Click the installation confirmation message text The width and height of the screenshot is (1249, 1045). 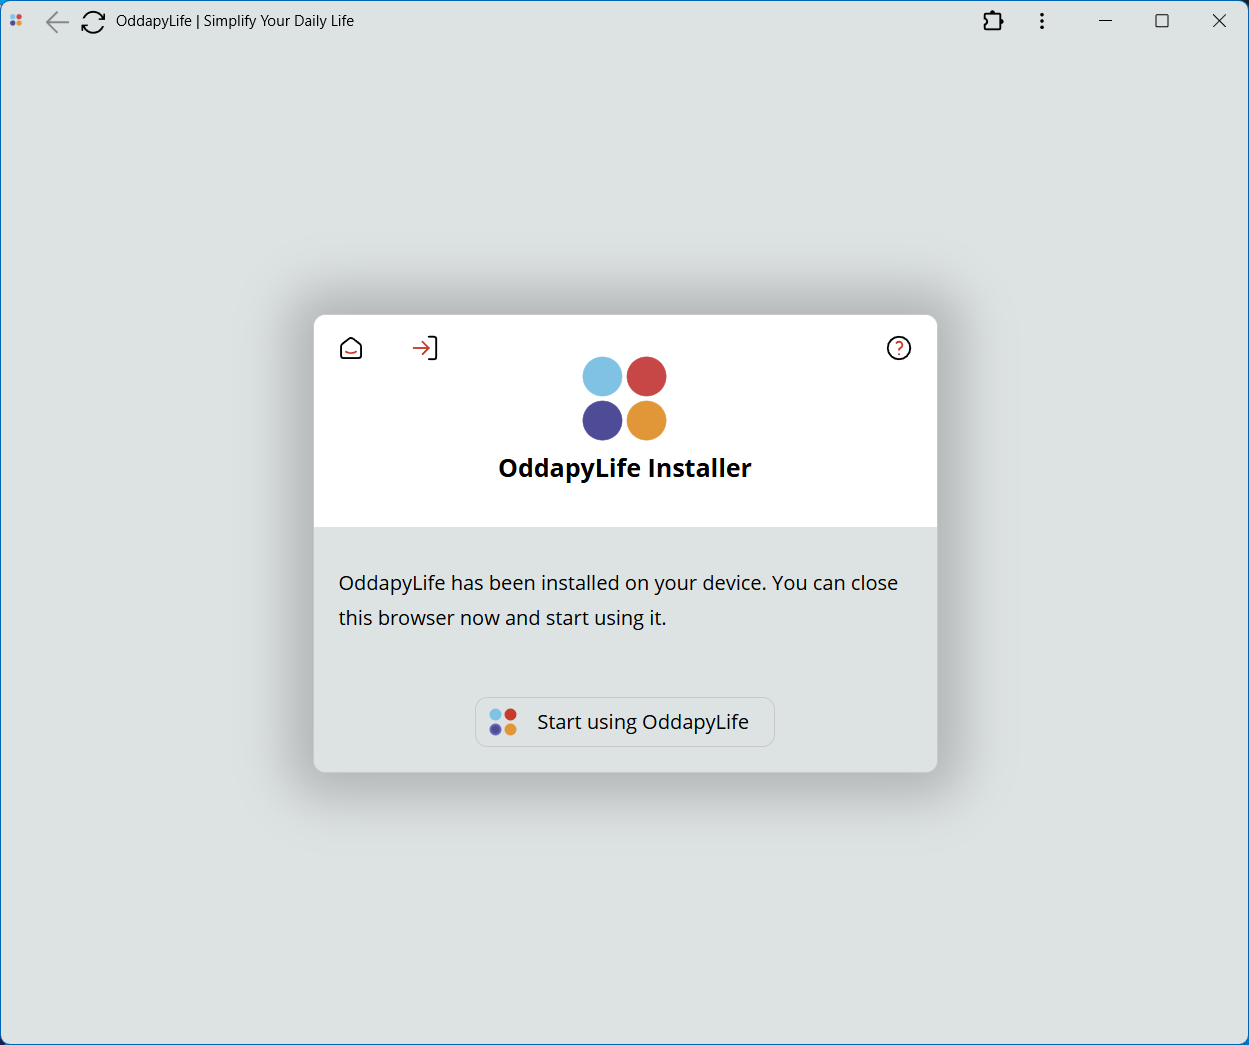click(x=618, y=599)
